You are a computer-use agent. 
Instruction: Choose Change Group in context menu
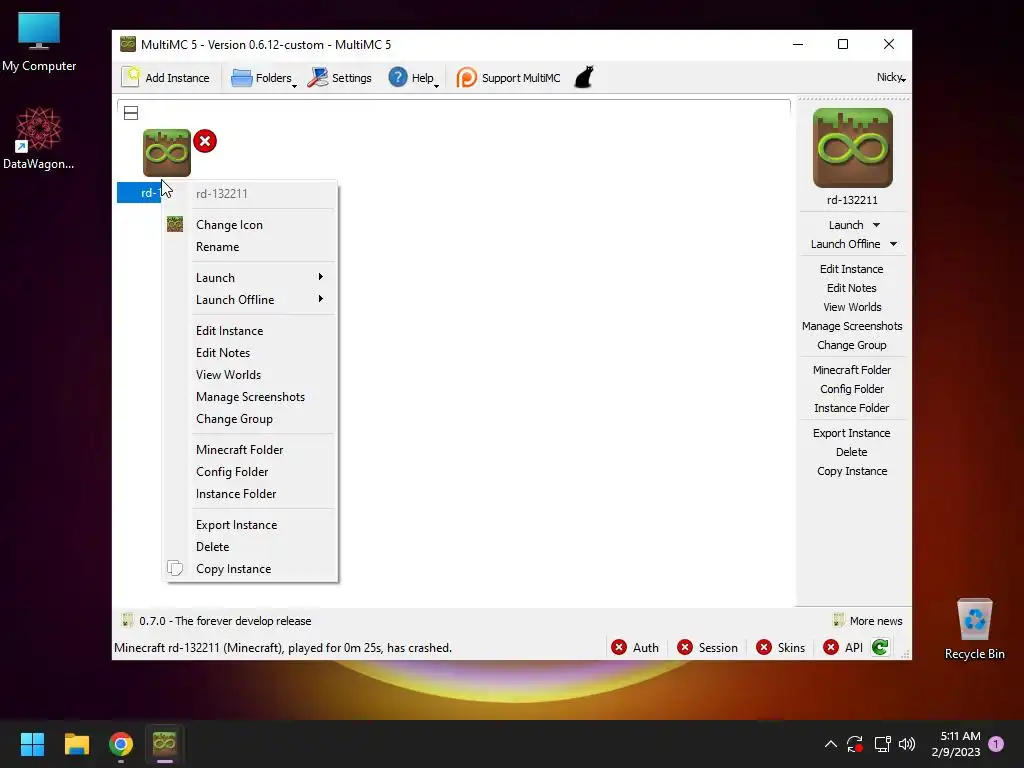[249, 419]
